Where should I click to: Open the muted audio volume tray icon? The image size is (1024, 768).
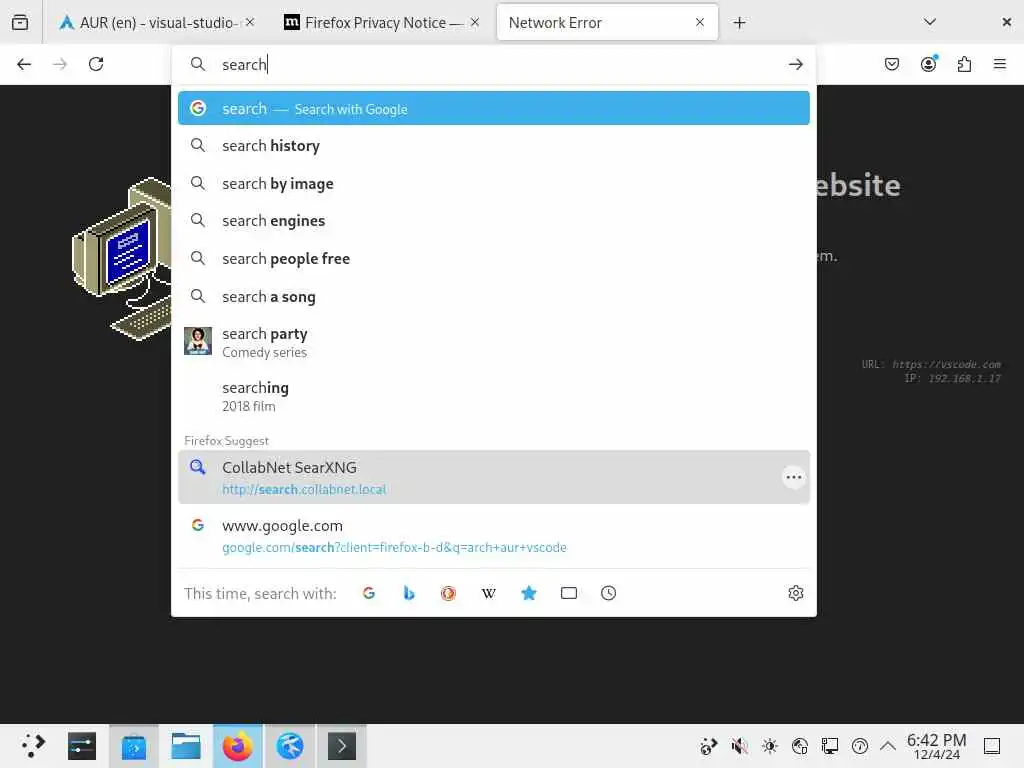tap(739, 746)
